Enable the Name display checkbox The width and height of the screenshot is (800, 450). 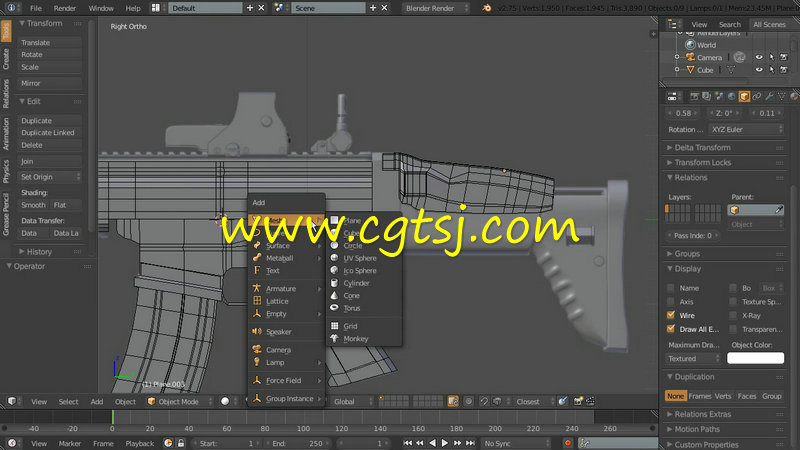pos(671,288)
